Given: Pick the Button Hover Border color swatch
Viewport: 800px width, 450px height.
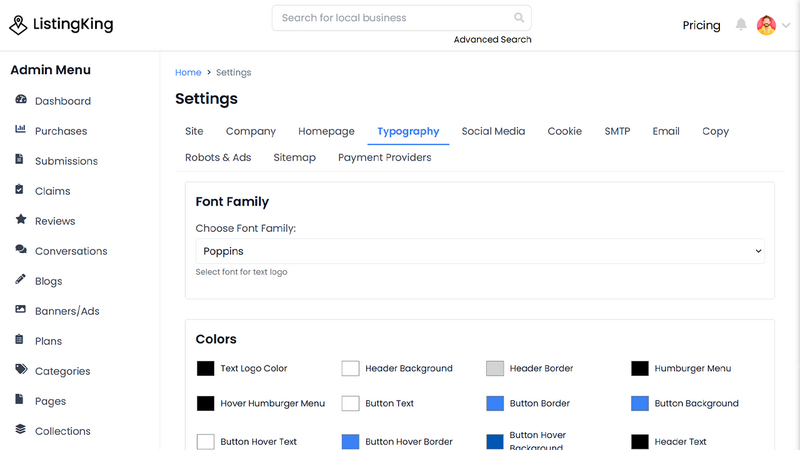Looking at the screenshot, I should click(351, 442).
